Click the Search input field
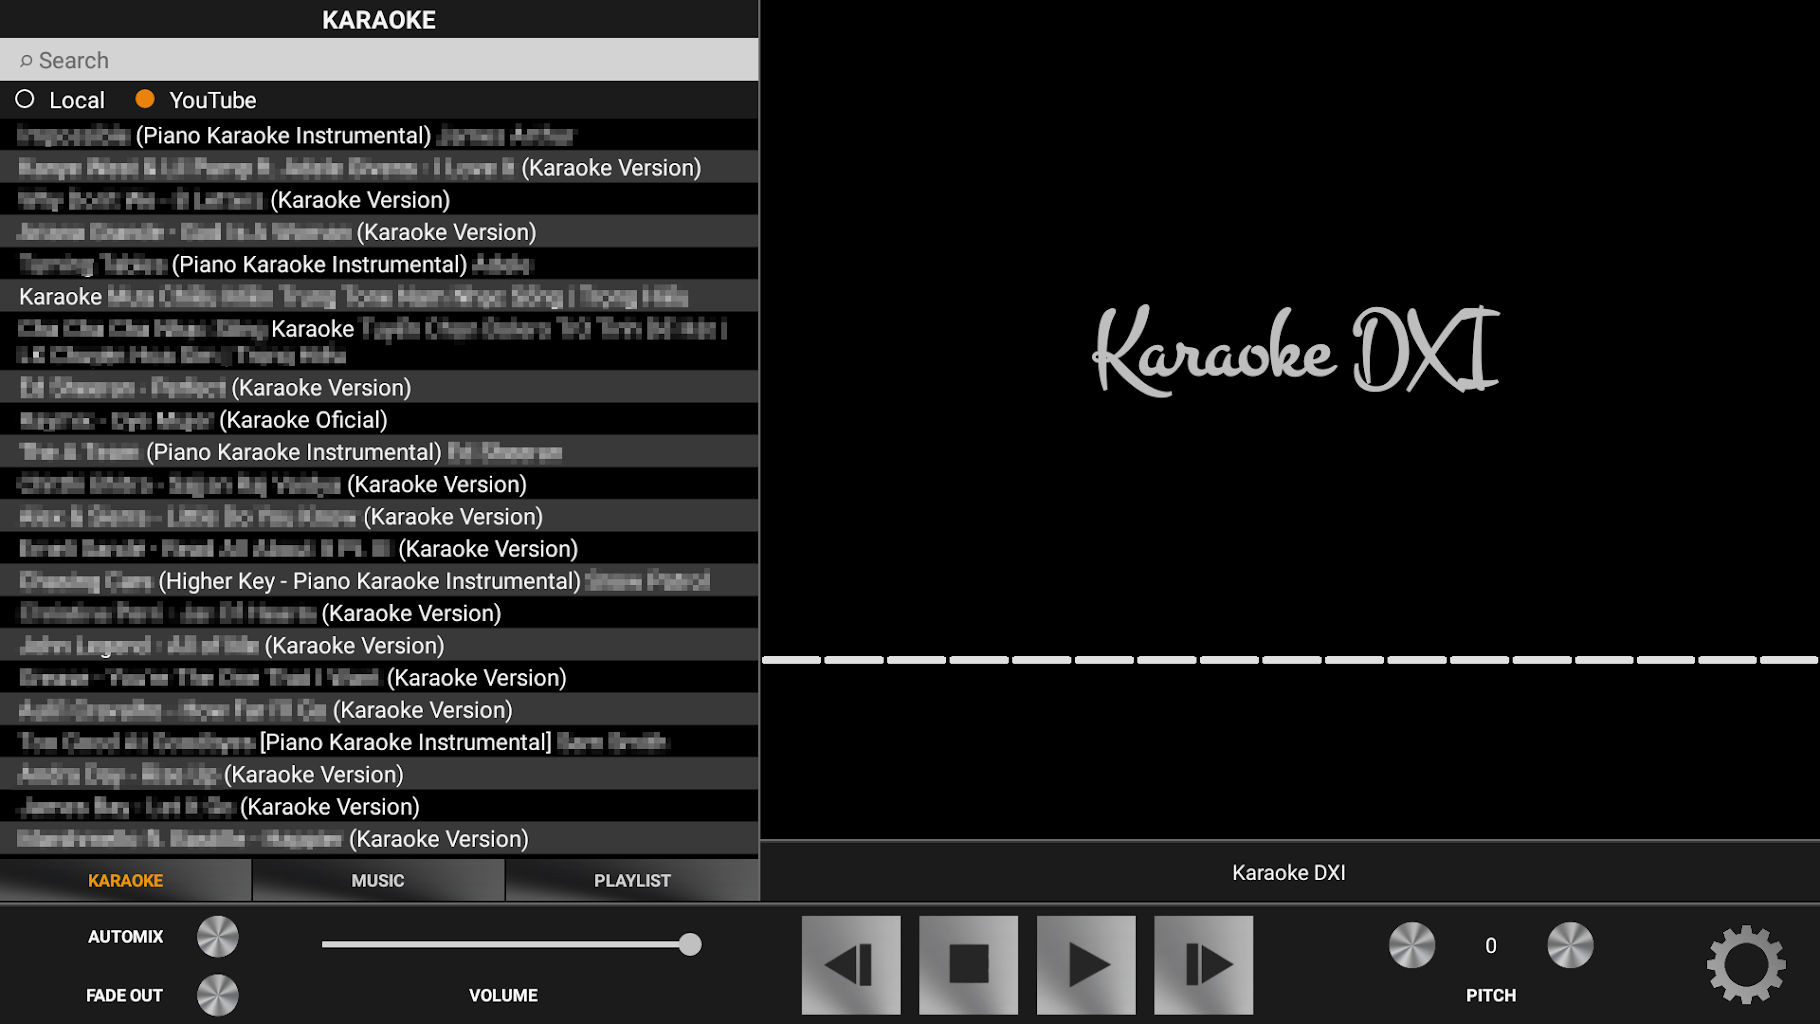Screen dimensions: 1820x1024 379,60
